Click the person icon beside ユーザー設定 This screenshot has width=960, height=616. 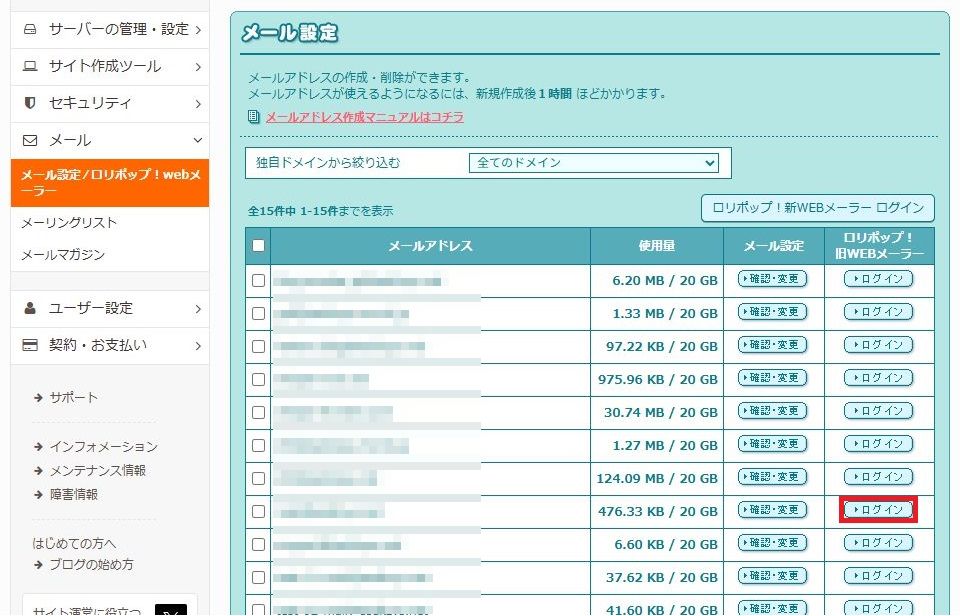30,308
